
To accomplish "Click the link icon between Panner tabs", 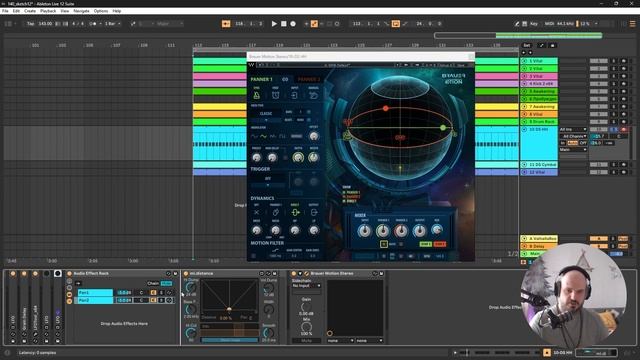I will 285,79.
